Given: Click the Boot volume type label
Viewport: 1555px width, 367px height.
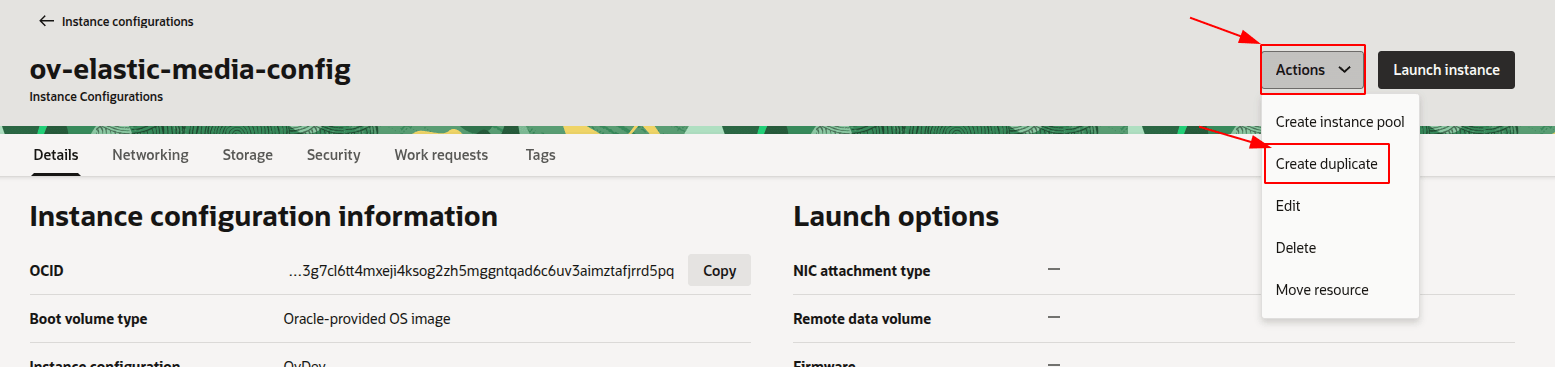Looking at the screenshot, I should point(89,319).
